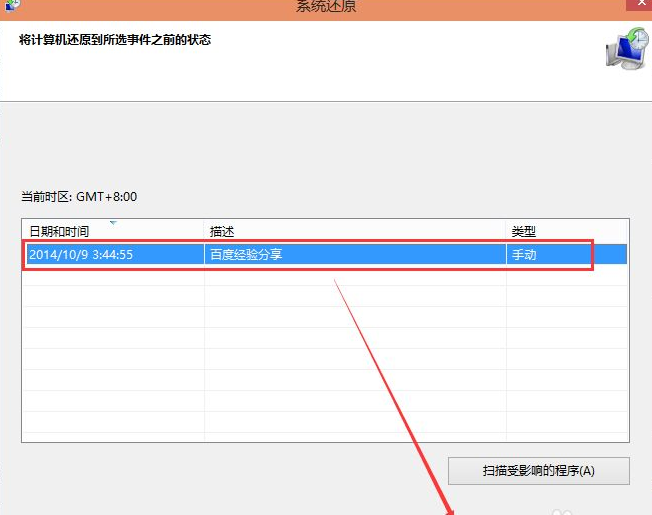Screen dimensions: 652x515
Task: Click divider between 日期和时间 and 描述 headers
Action: (x=205, y=232)
